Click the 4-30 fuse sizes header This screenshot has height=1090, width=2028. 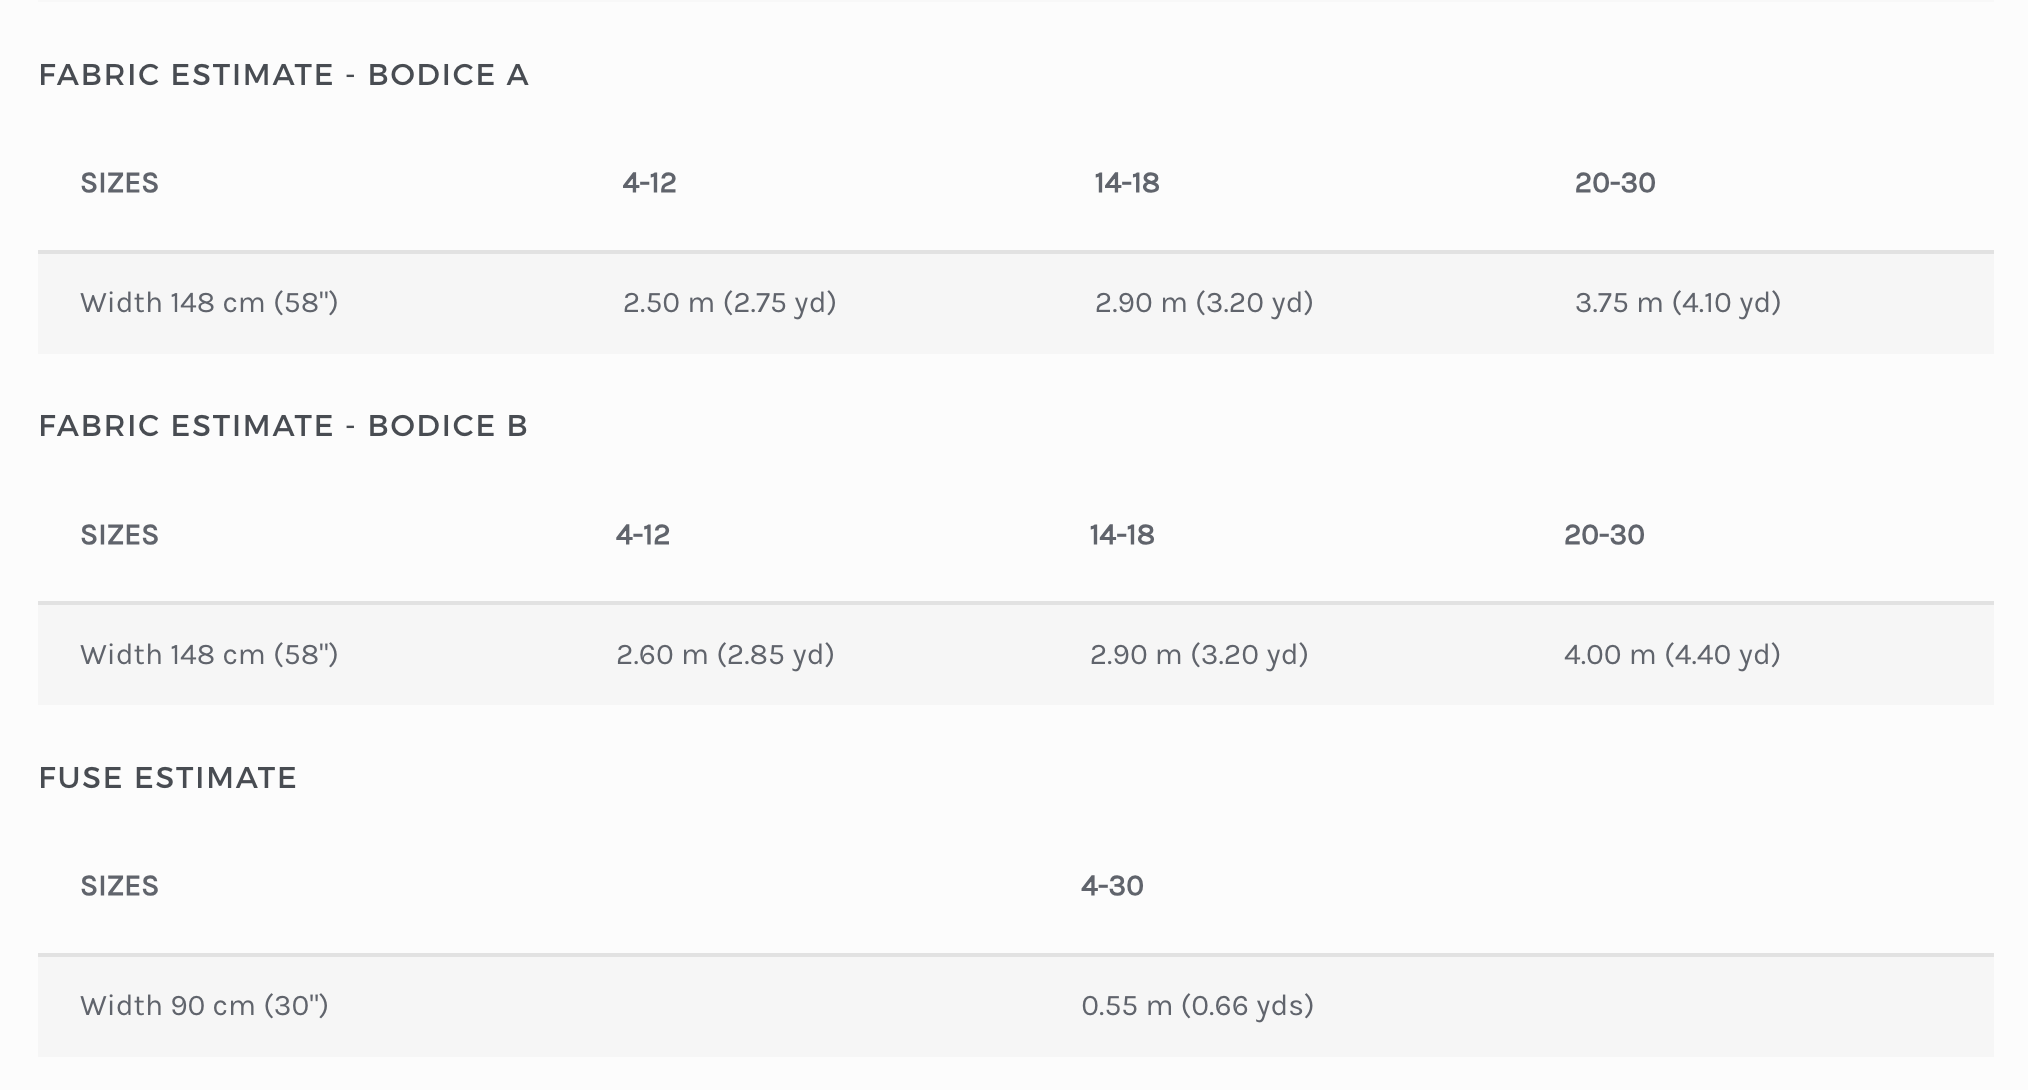point(1112,886)
